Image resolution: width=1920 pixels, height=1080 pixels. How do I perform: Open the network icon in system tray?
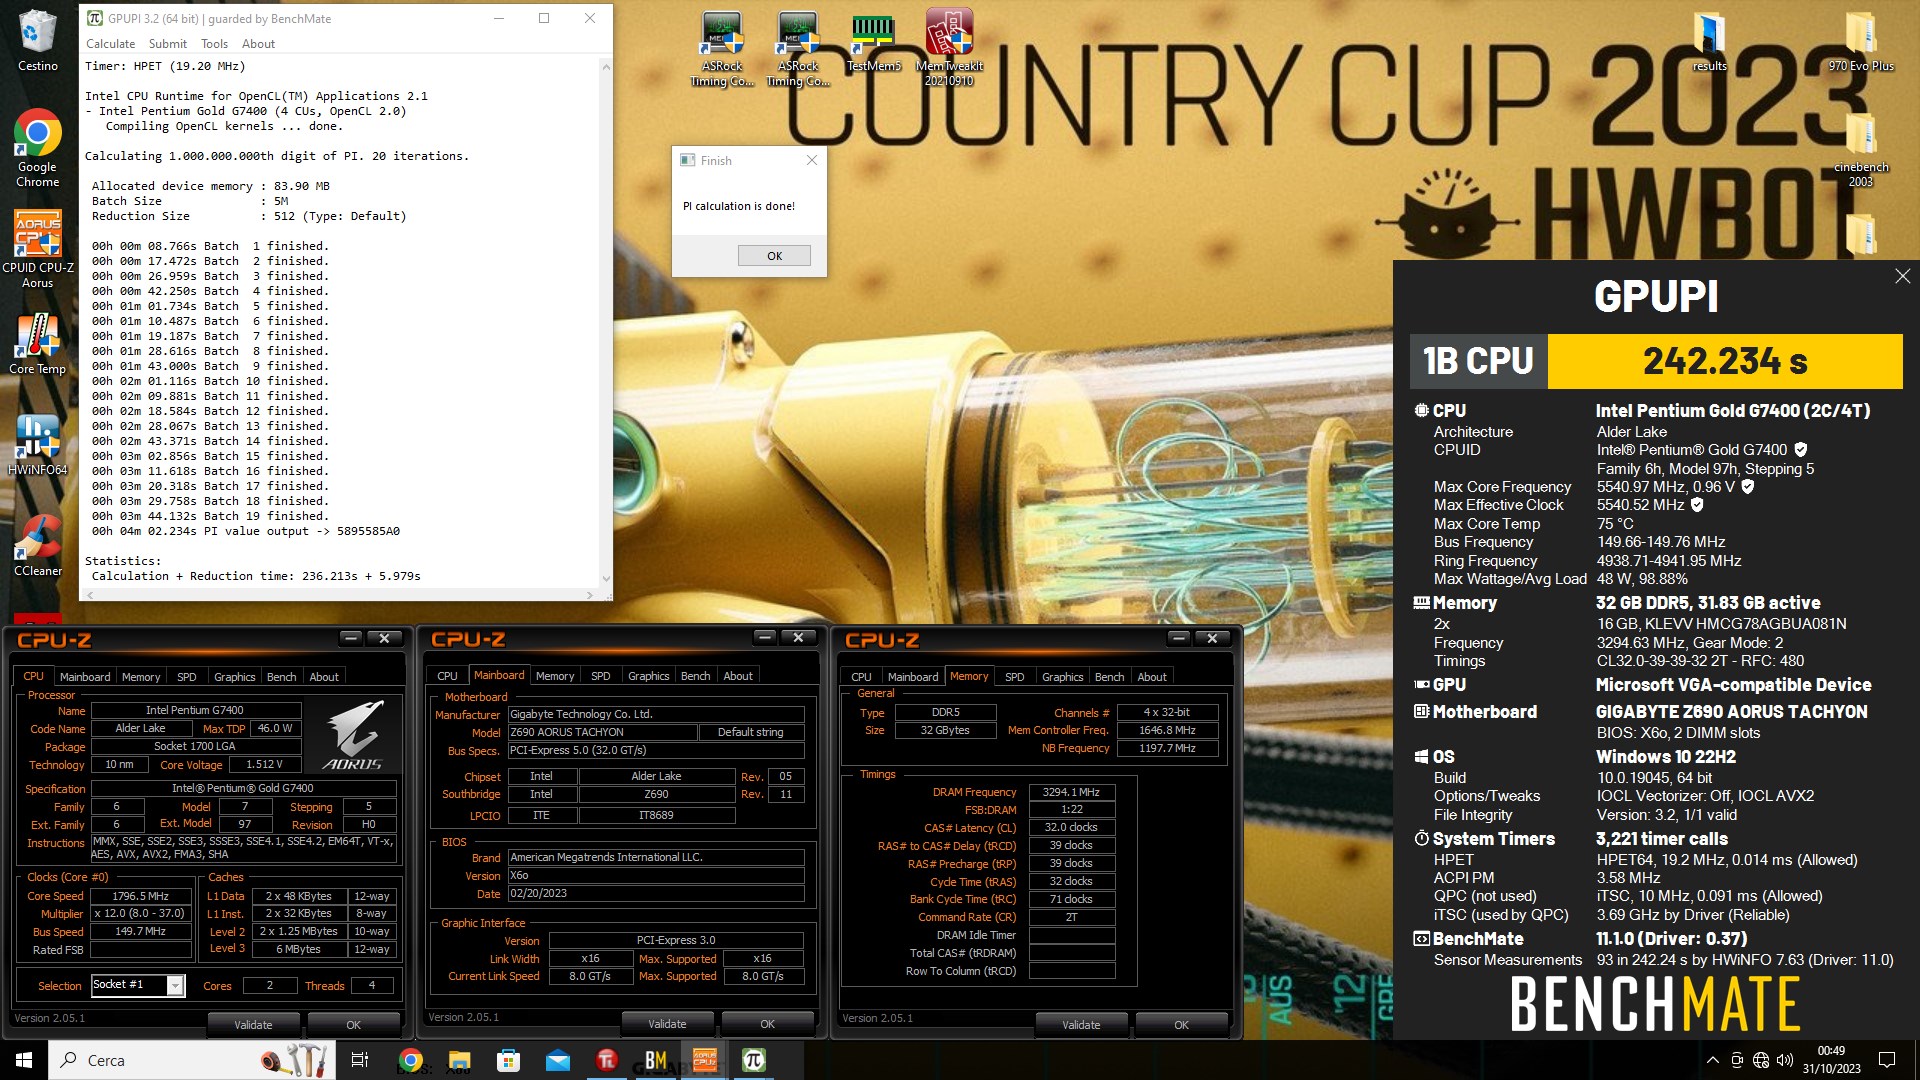(x=1761, y=1060)
